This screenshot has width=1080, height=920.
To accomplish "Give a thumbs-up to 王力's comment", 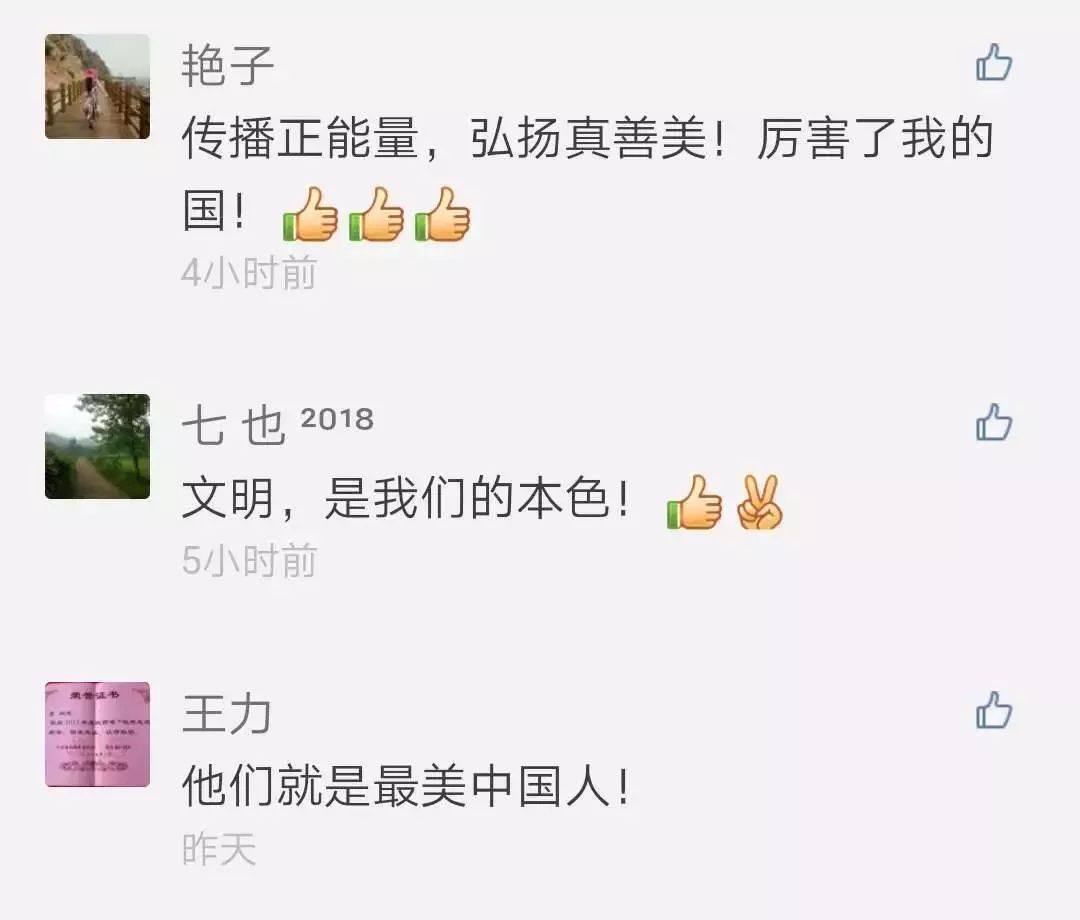I will point(994,710).
